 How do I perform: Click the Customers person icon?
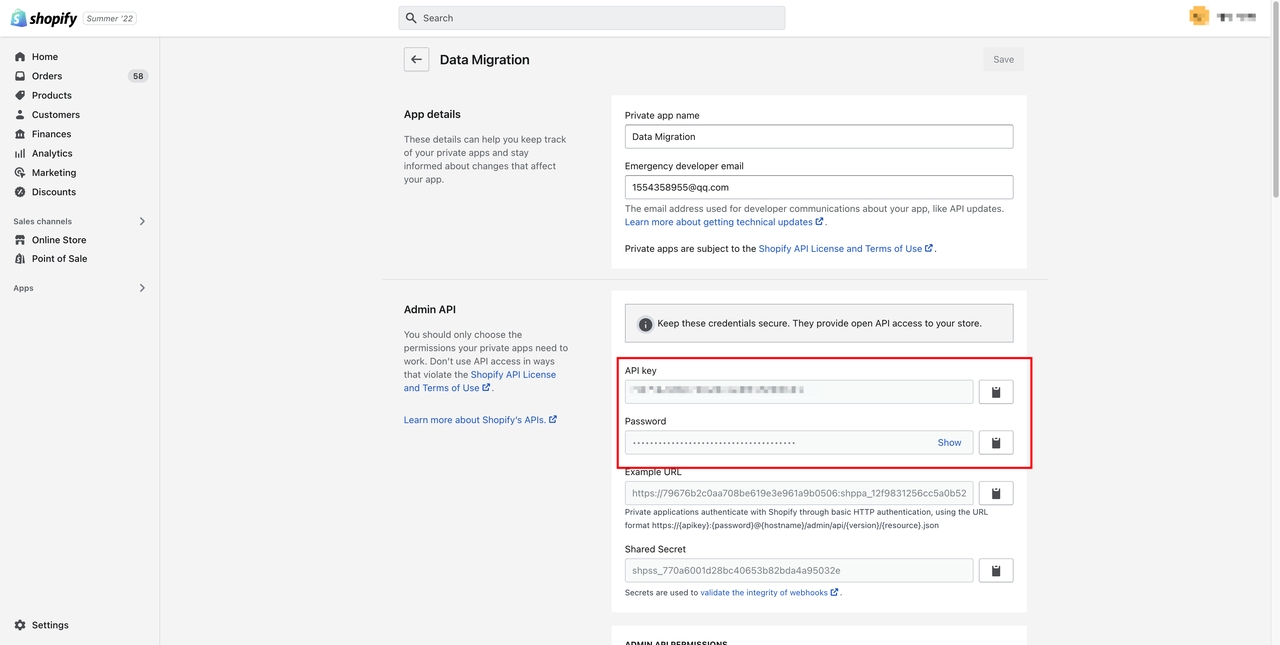(20, 115)
